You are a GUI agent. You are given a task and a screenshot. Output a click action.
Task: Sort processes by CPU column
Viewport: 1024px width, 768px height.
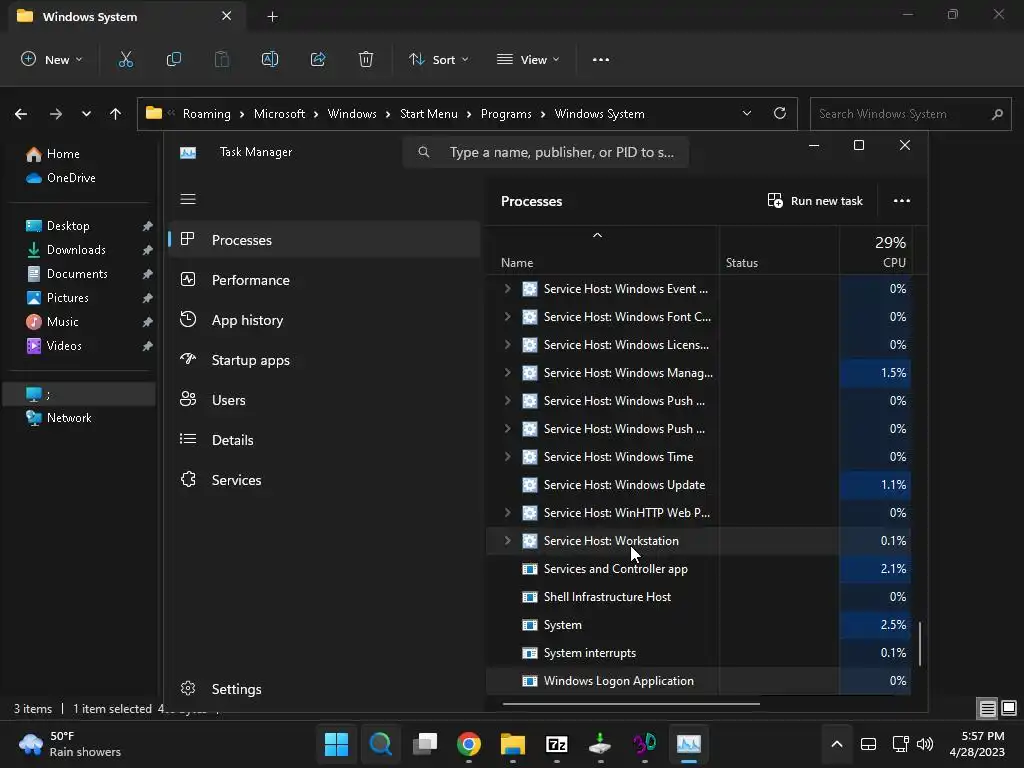click(x=876, y=251)
